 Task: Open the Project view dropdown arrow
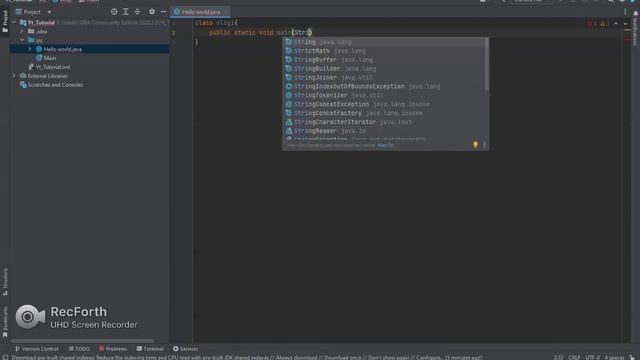[49, 12]
